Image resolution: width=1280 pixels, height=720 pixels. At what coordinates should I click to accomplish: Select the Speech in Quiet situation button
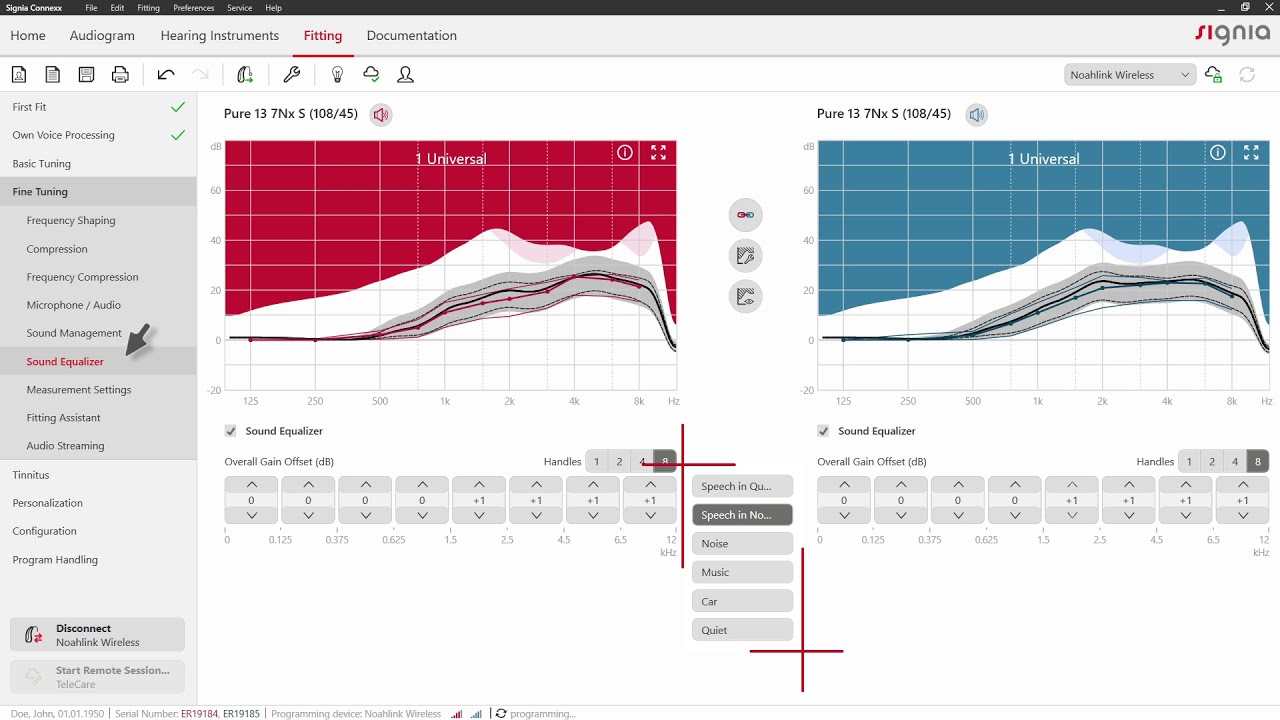pos(742,486)
